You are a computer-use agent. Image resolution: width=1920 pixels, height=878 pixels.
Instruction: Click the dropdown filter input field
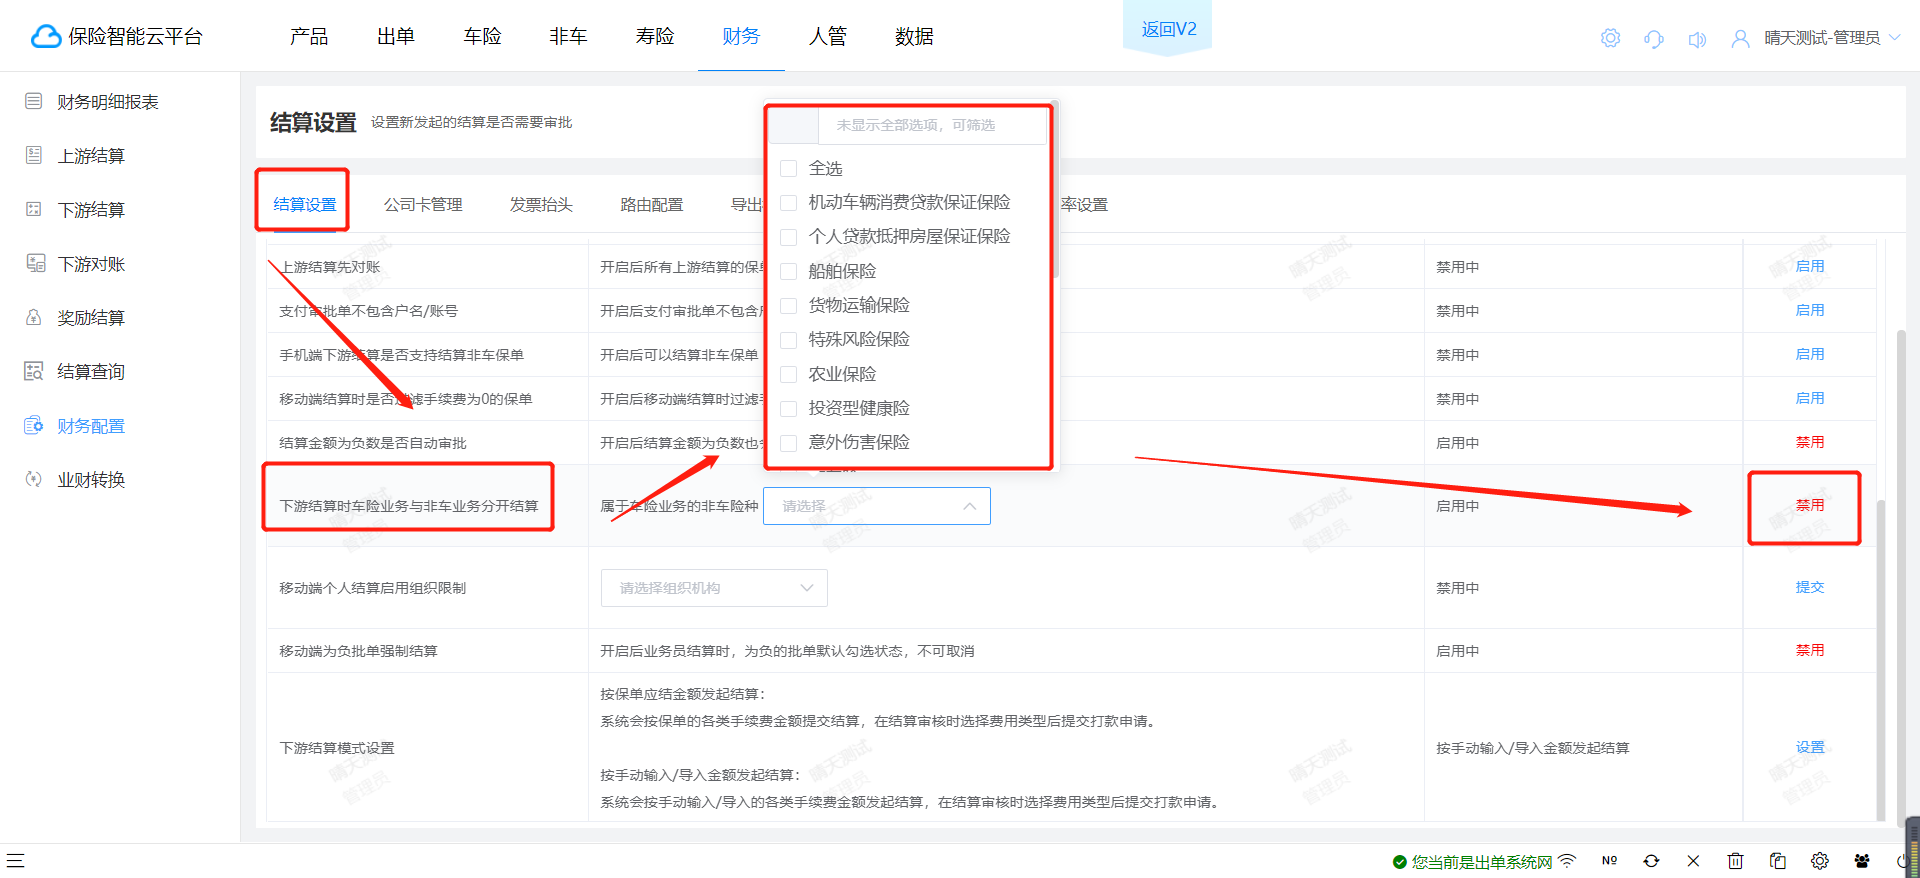click(x=932, y=125)
